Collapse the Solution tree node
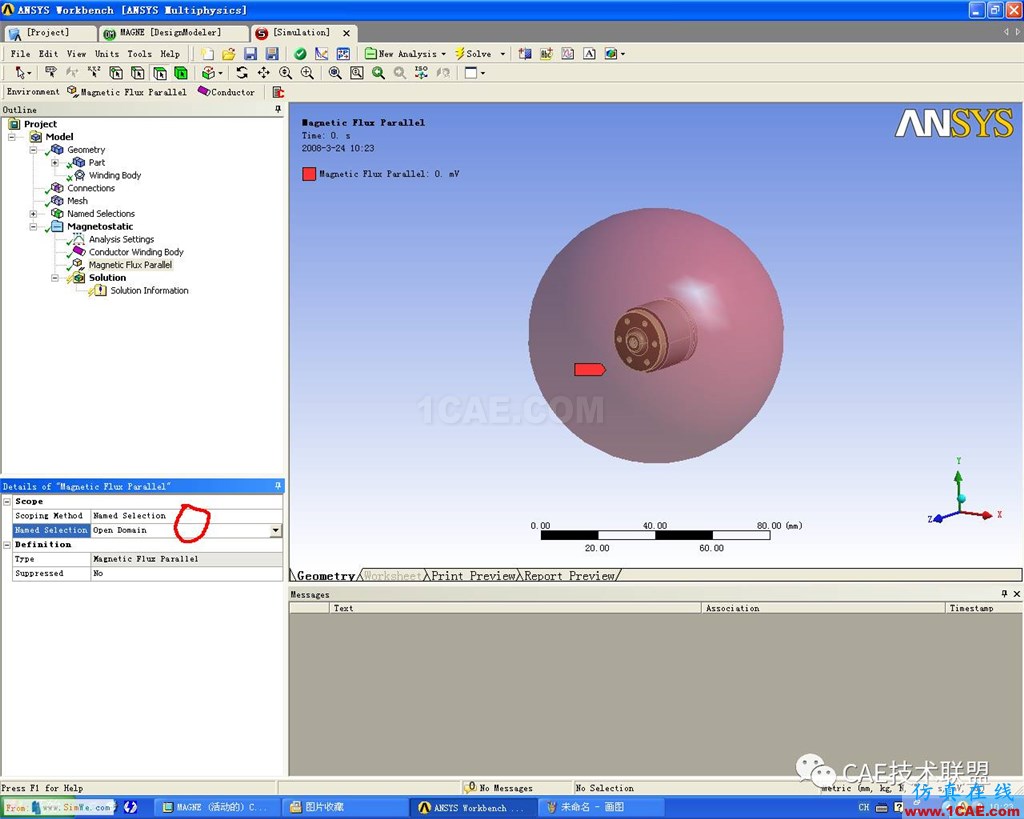The image size is (1024, 819). pos(55,278)
